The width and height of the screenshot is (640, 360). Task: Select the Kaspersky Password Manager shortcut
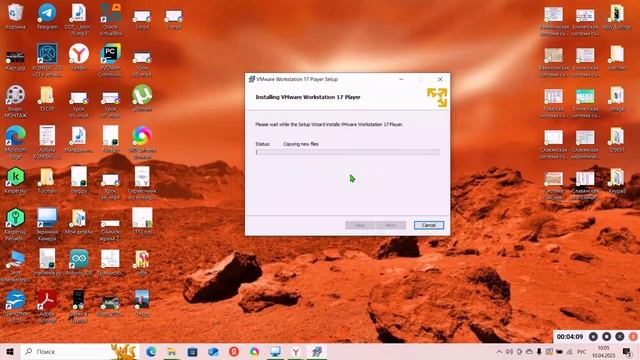pos(15,224)
